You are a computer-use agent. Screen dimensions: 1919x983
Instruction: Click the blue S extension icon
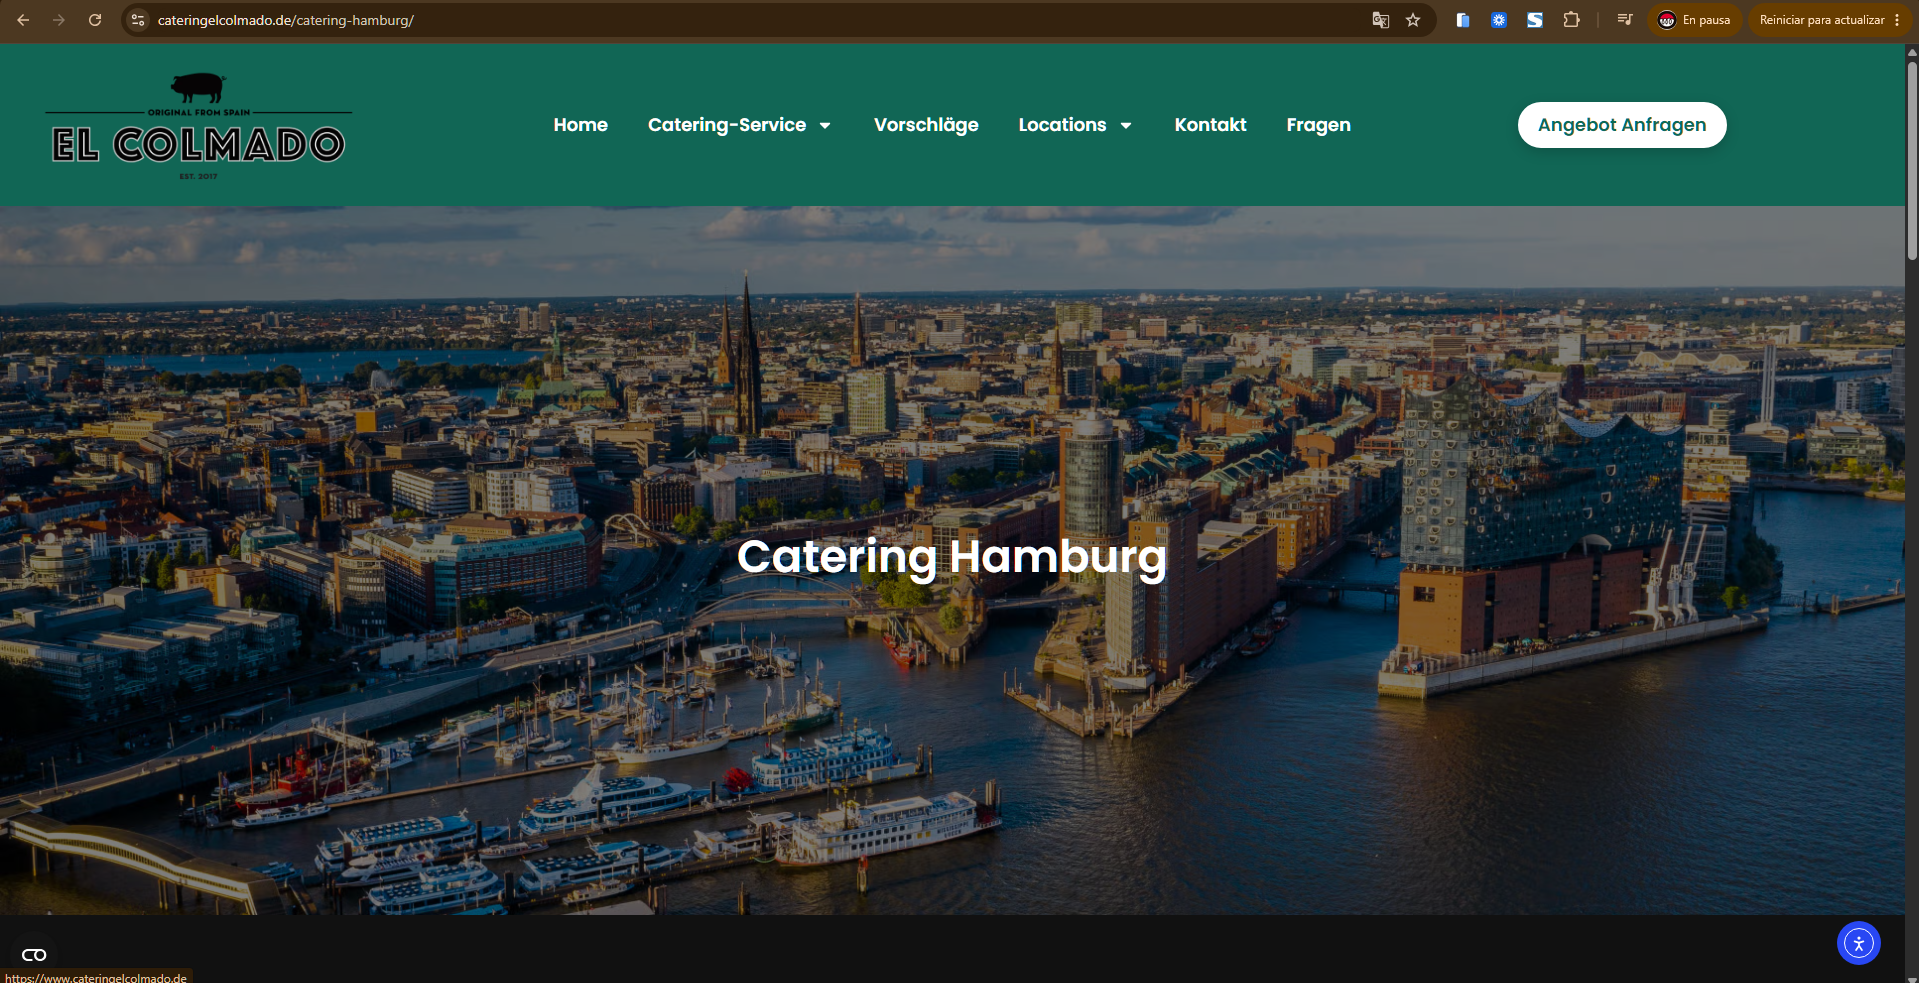click(1535, 20)
